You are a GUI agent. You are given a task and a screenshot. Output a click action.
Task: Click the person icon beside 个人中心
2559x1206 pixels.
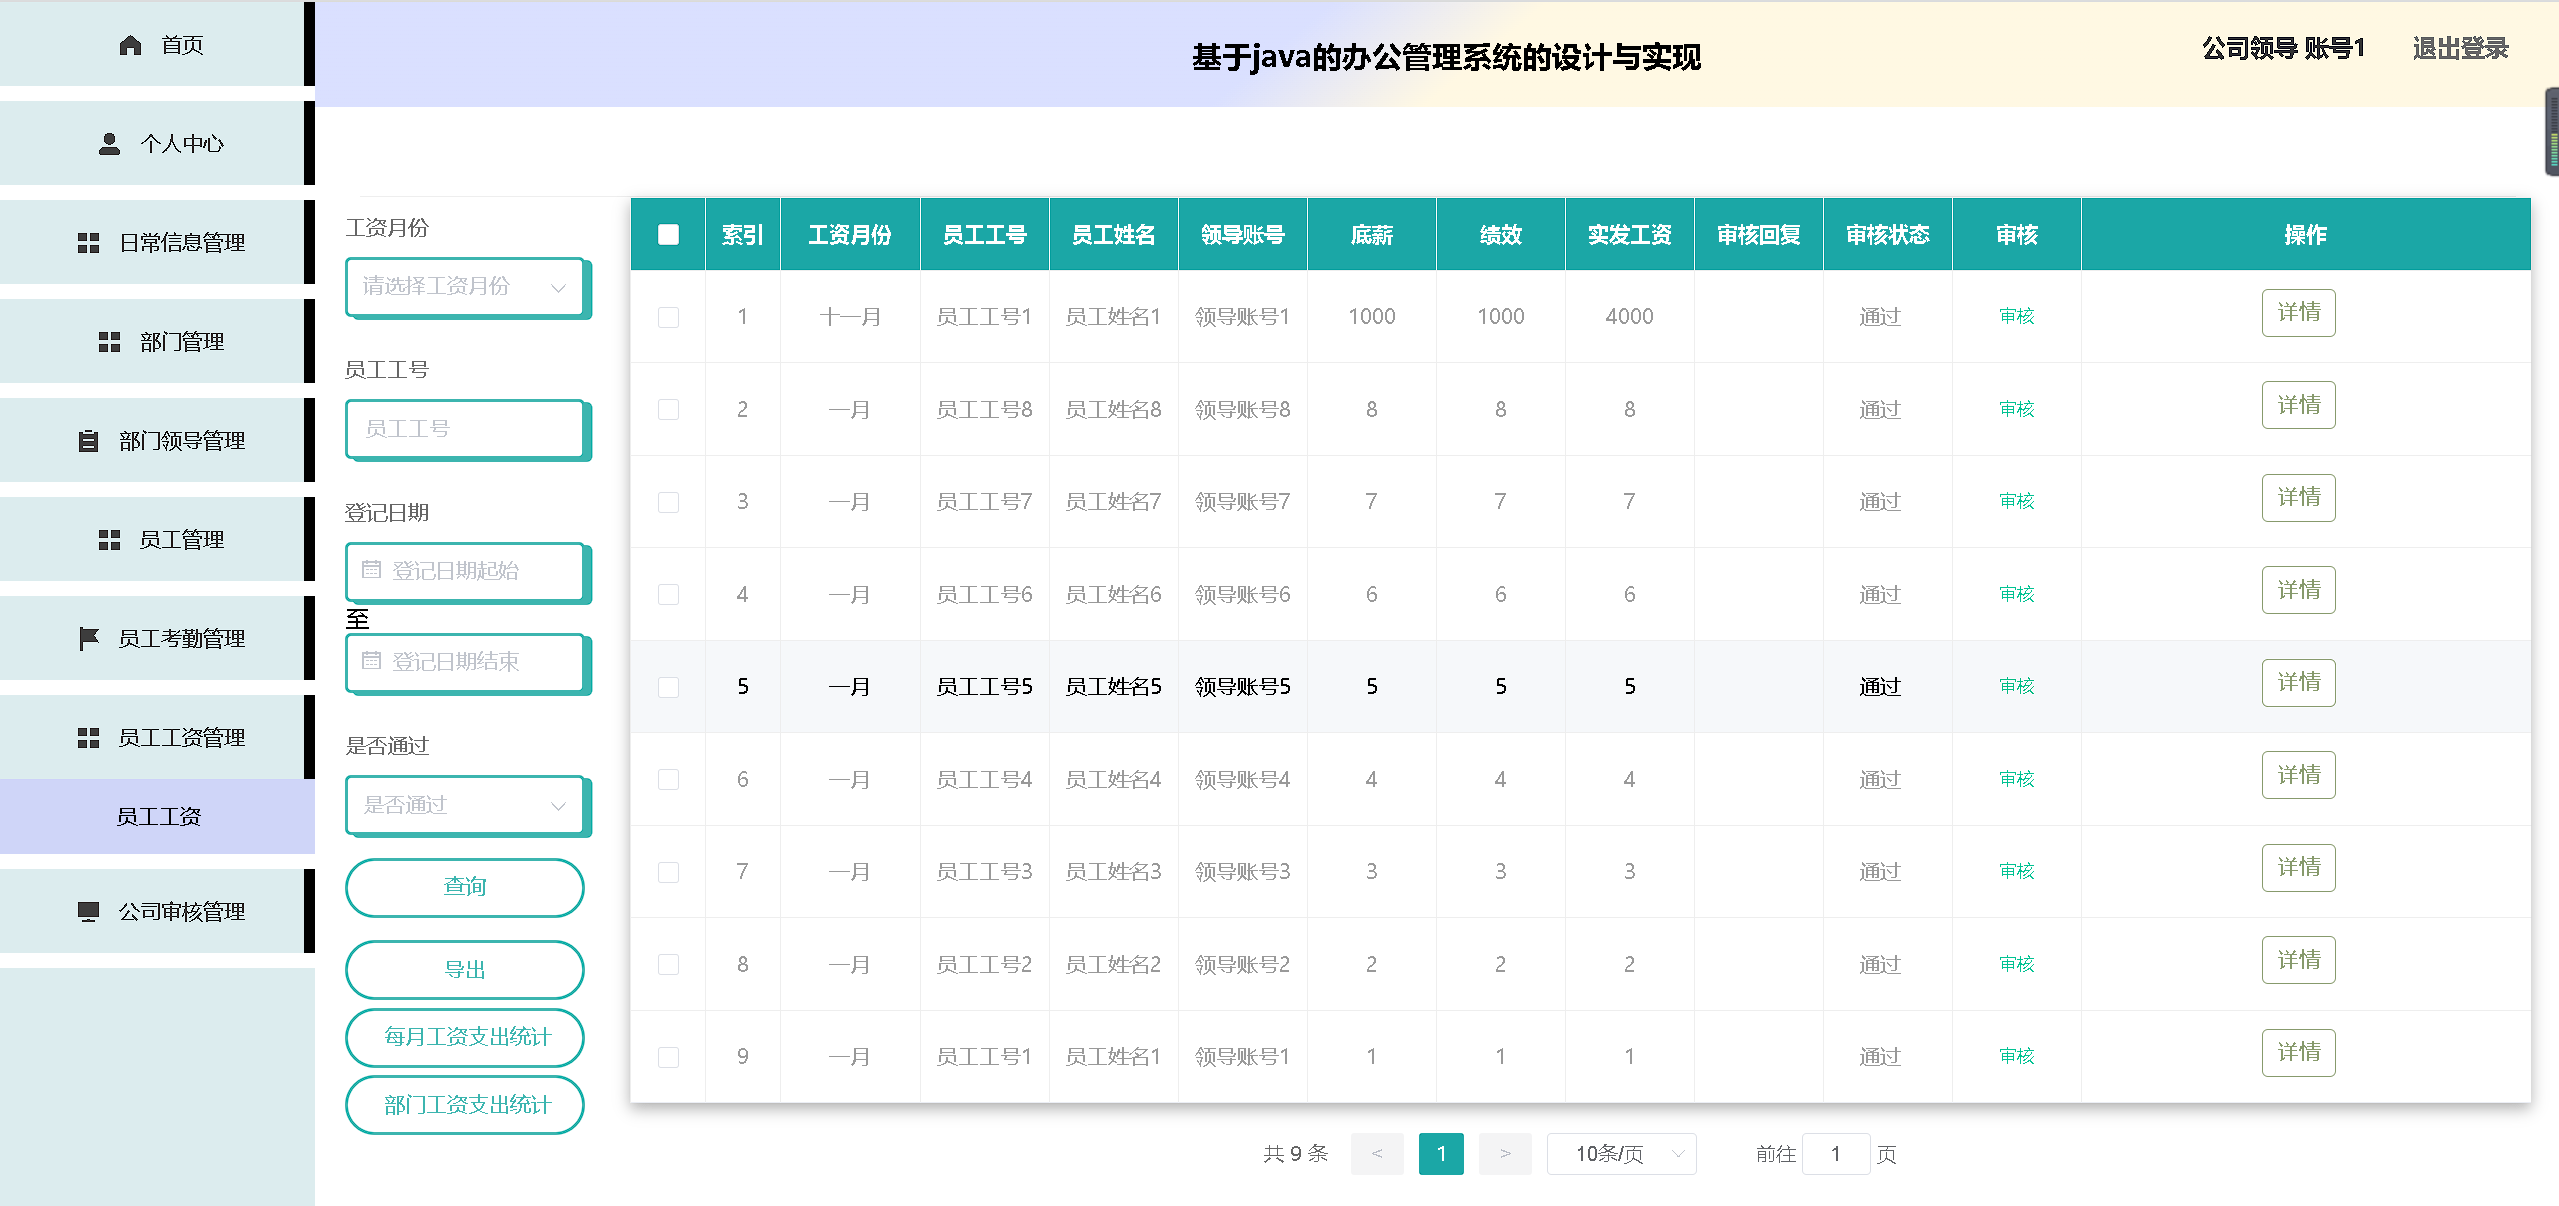[109, 144]
